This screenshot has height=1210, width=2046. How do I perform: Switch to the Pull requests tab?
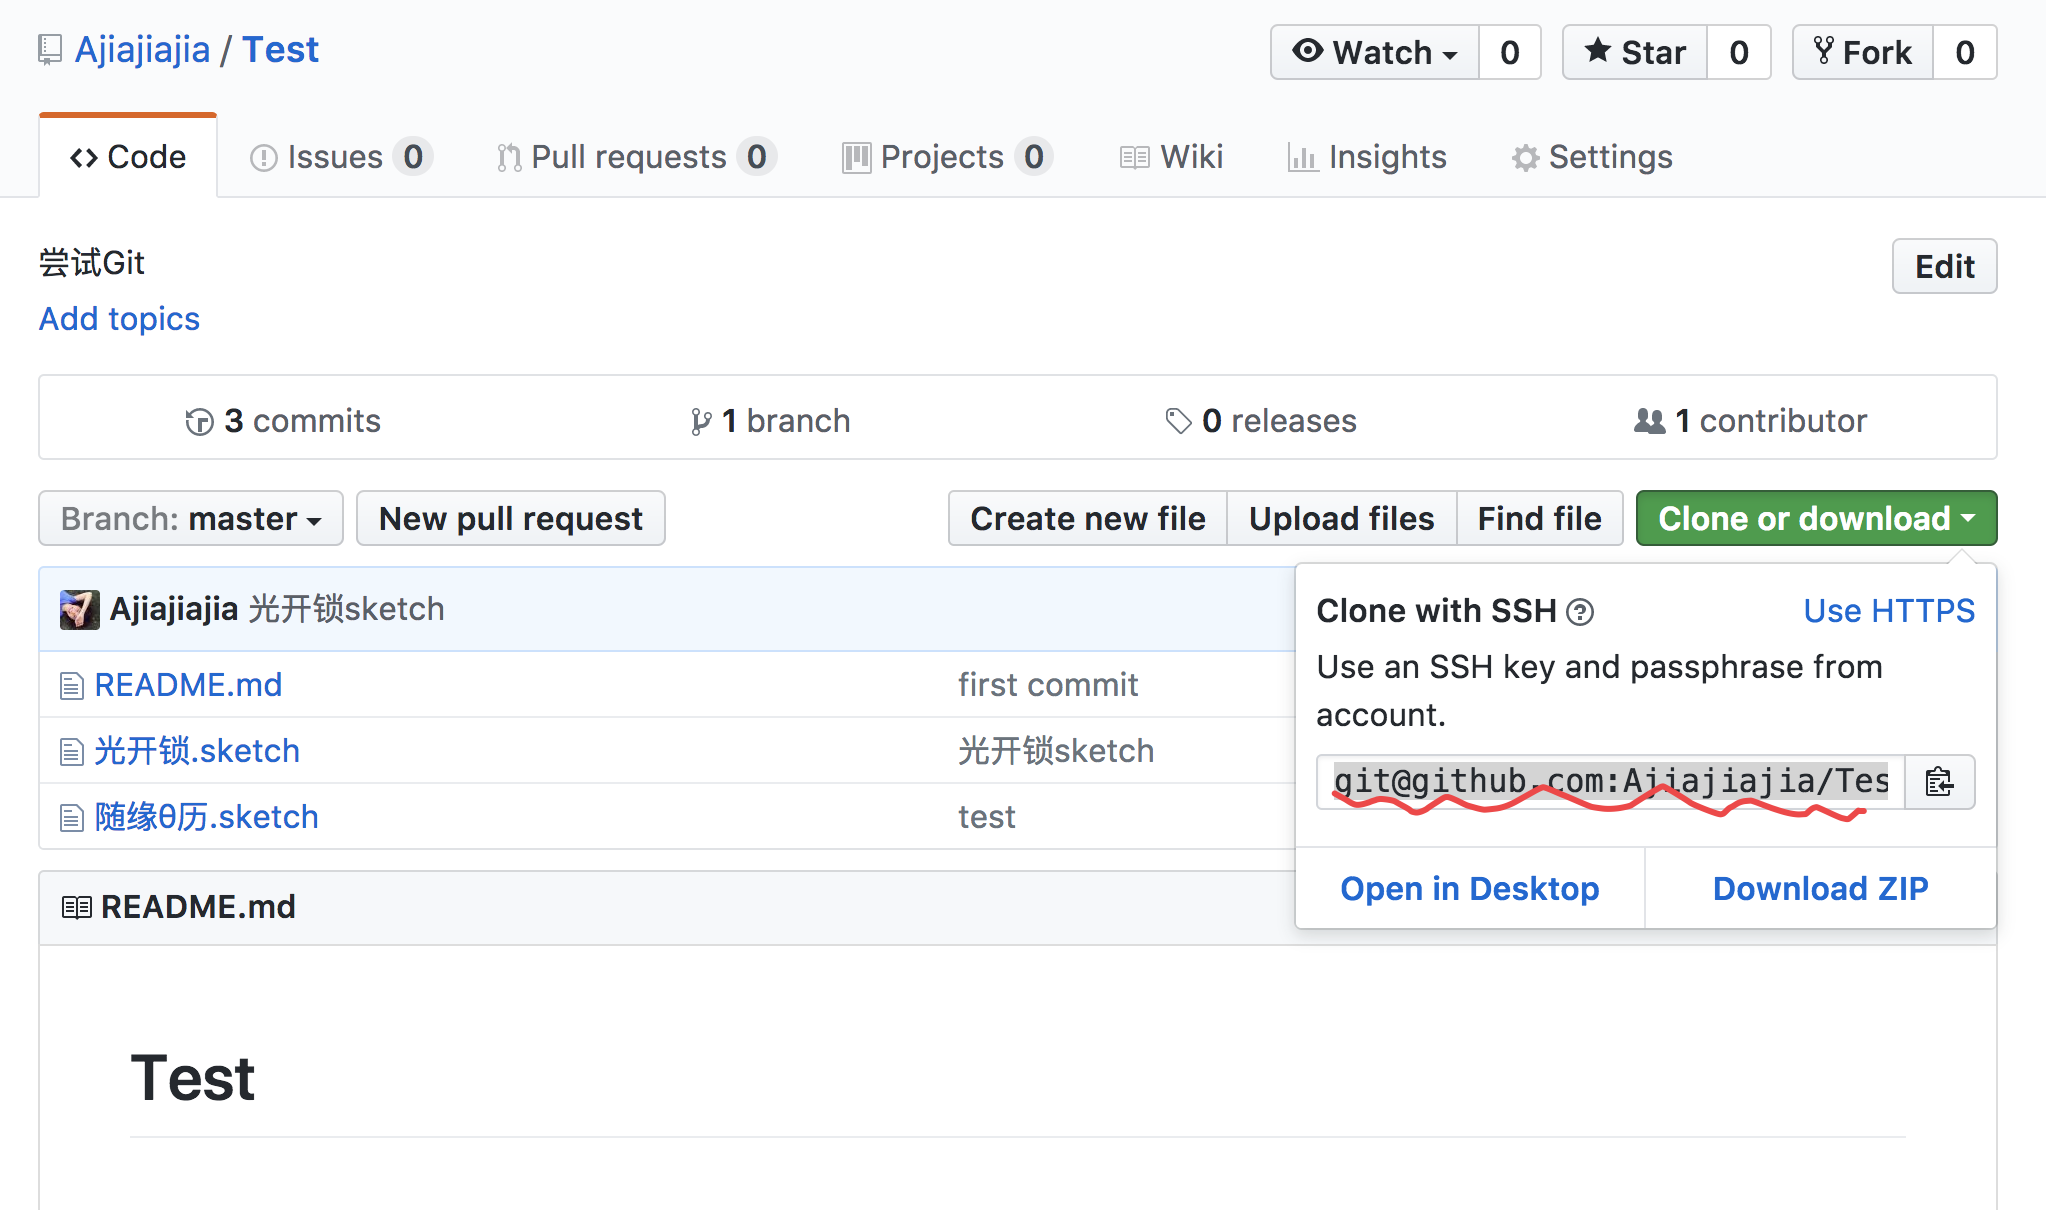tap(636, 157)
